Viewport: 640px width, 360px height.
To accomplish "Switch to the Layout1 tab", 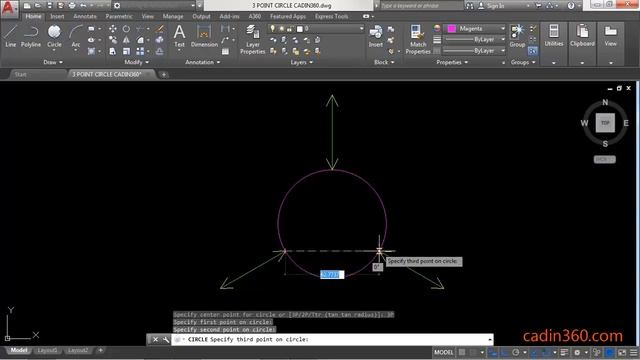I will tap(47, 351).
